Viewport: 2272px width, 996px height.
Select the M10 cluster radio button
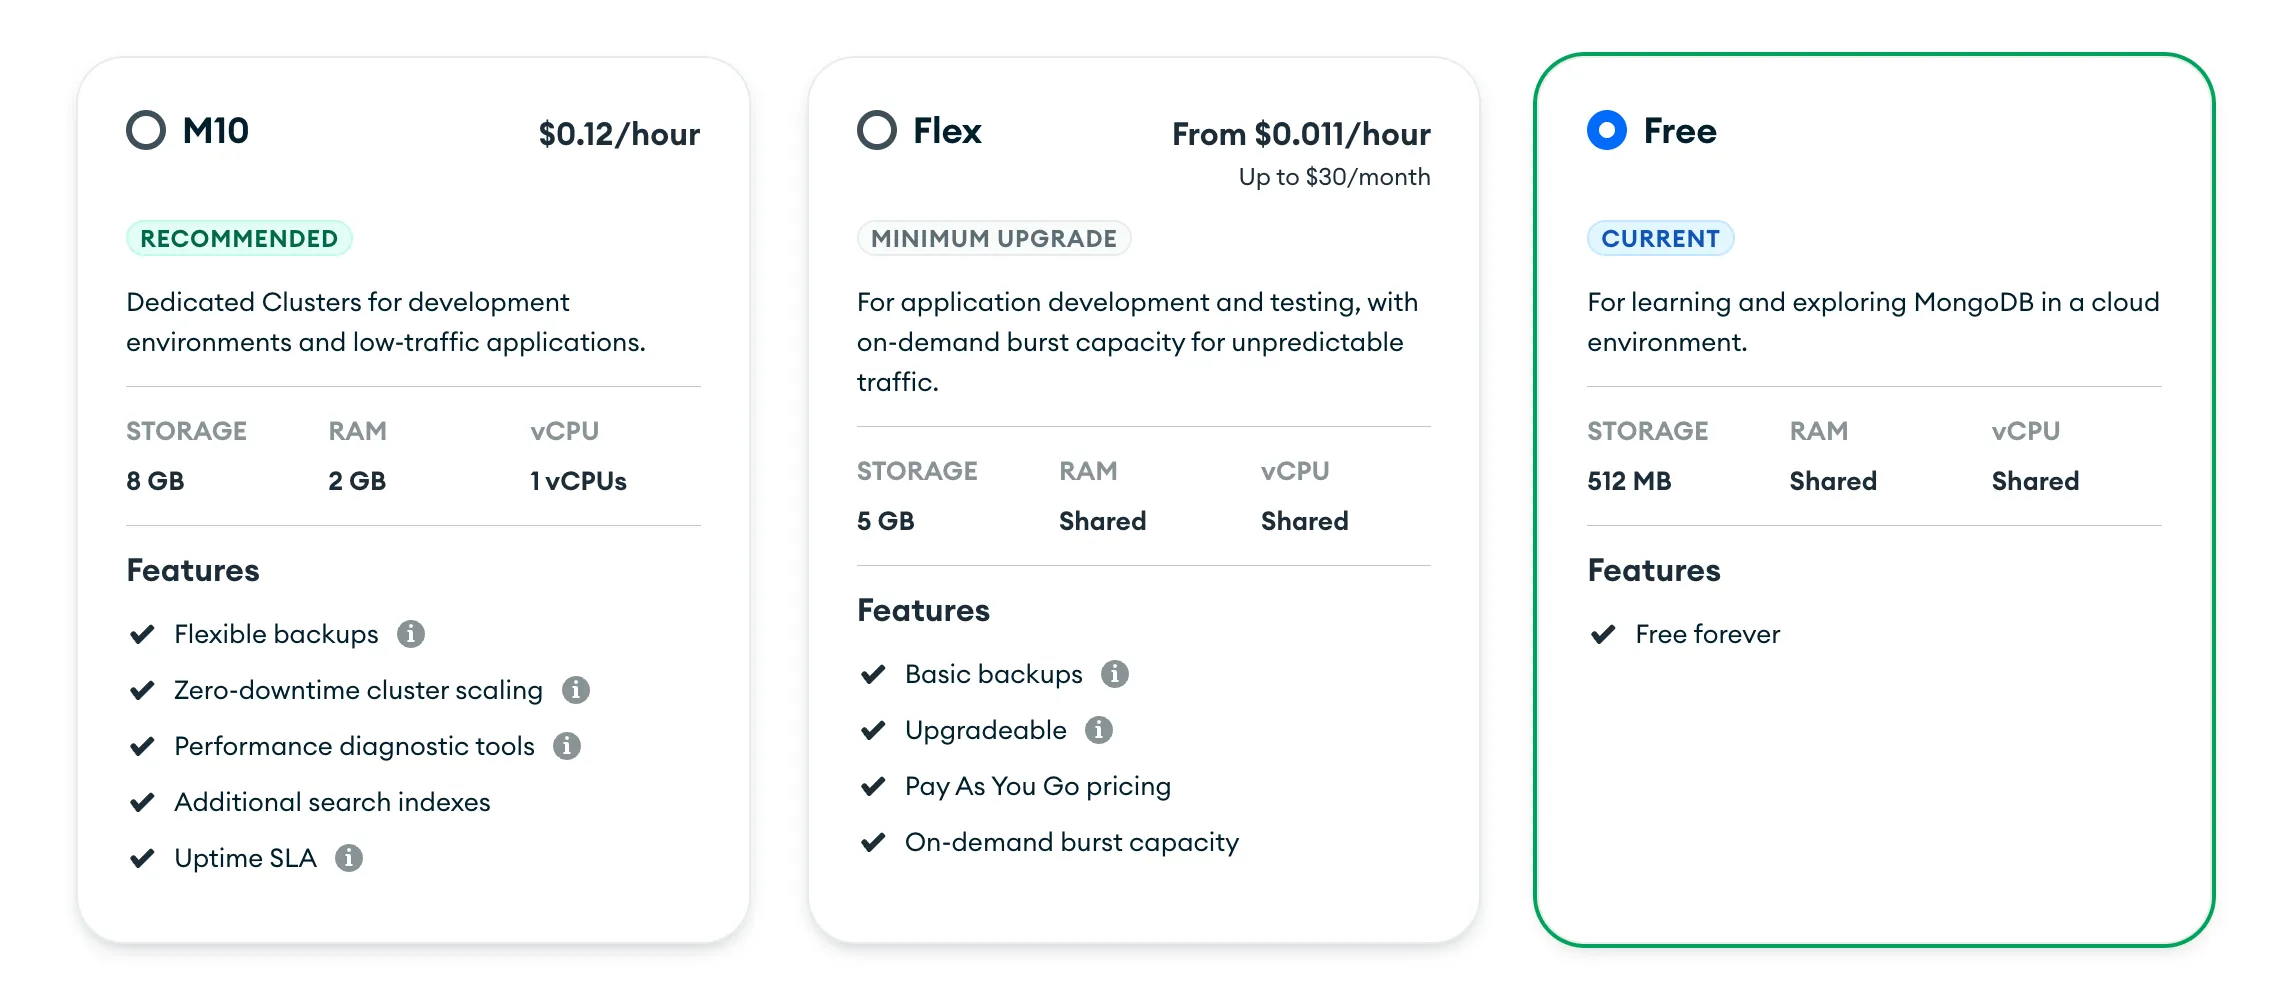tap(146, 130)
